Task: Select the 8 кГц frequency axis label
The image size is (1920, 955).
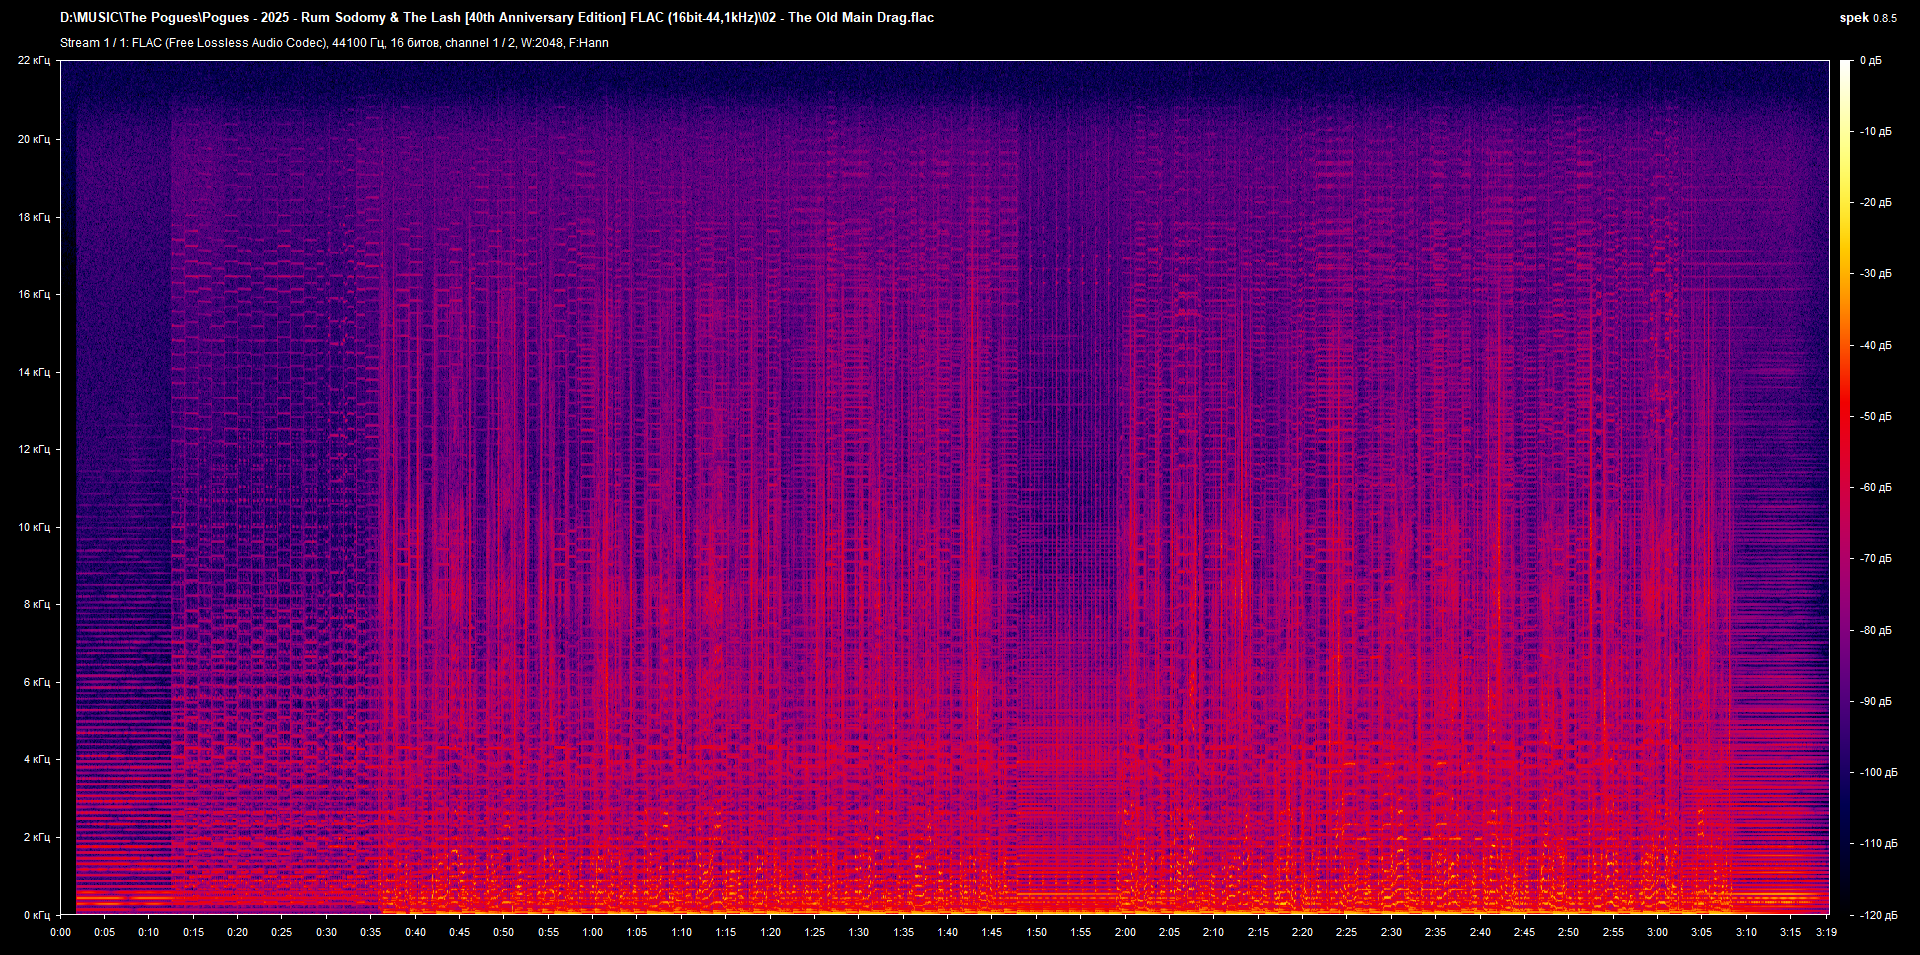Action: (37, 604)
